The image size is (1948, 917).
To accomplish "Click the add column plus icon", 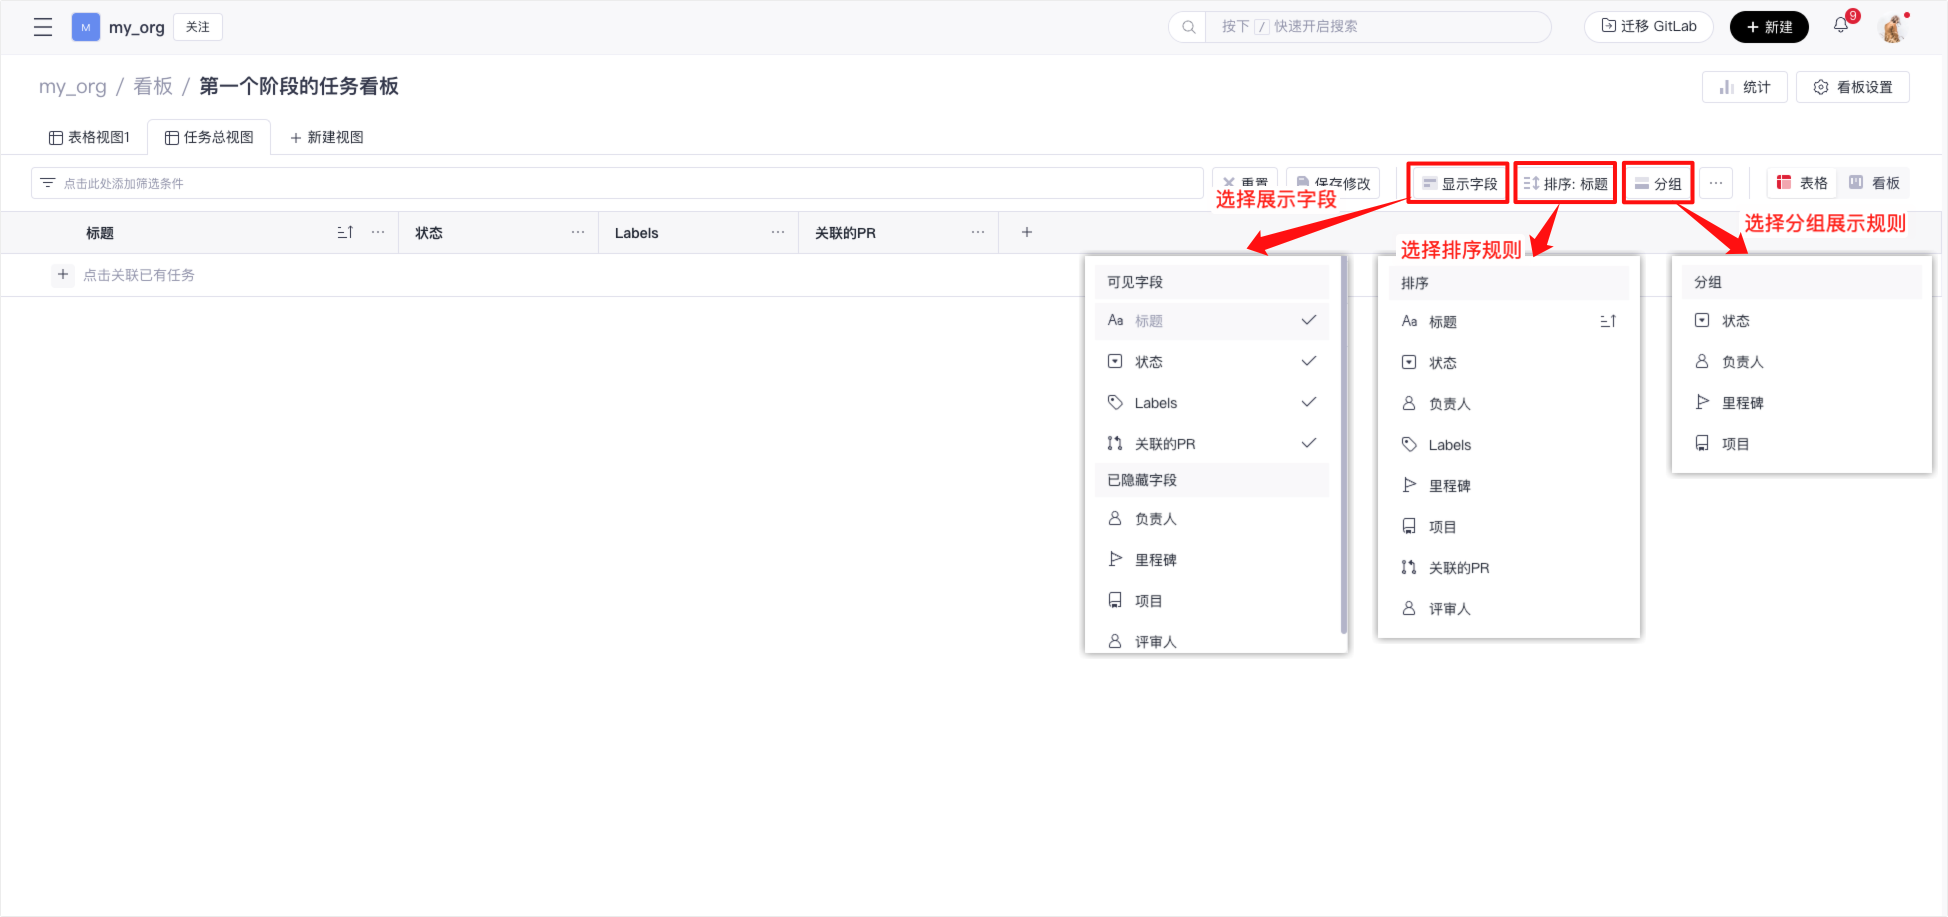I will click(1026, 232).
